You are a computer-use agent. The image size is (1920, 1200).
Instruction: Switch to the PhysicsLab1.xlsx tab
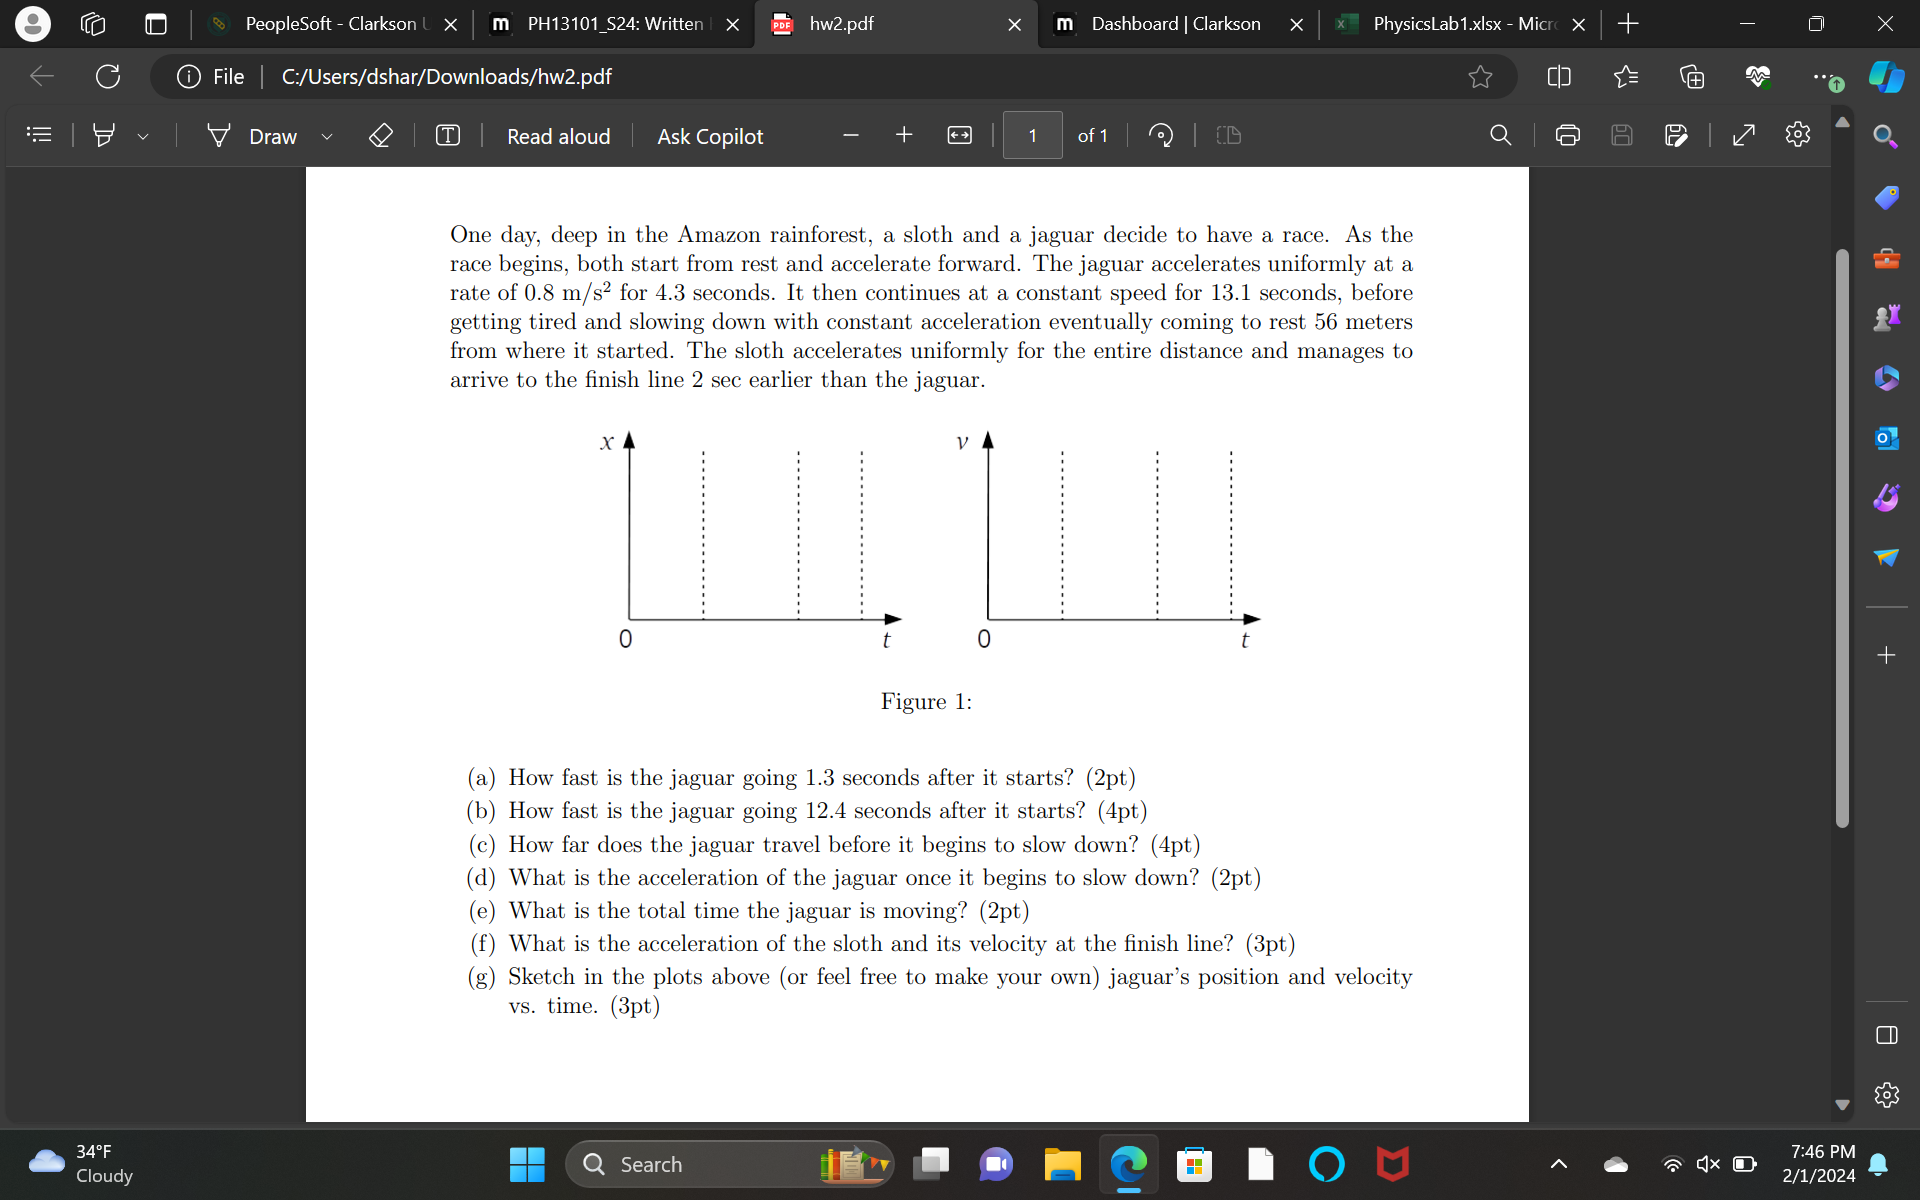(x=1456, y=24)
